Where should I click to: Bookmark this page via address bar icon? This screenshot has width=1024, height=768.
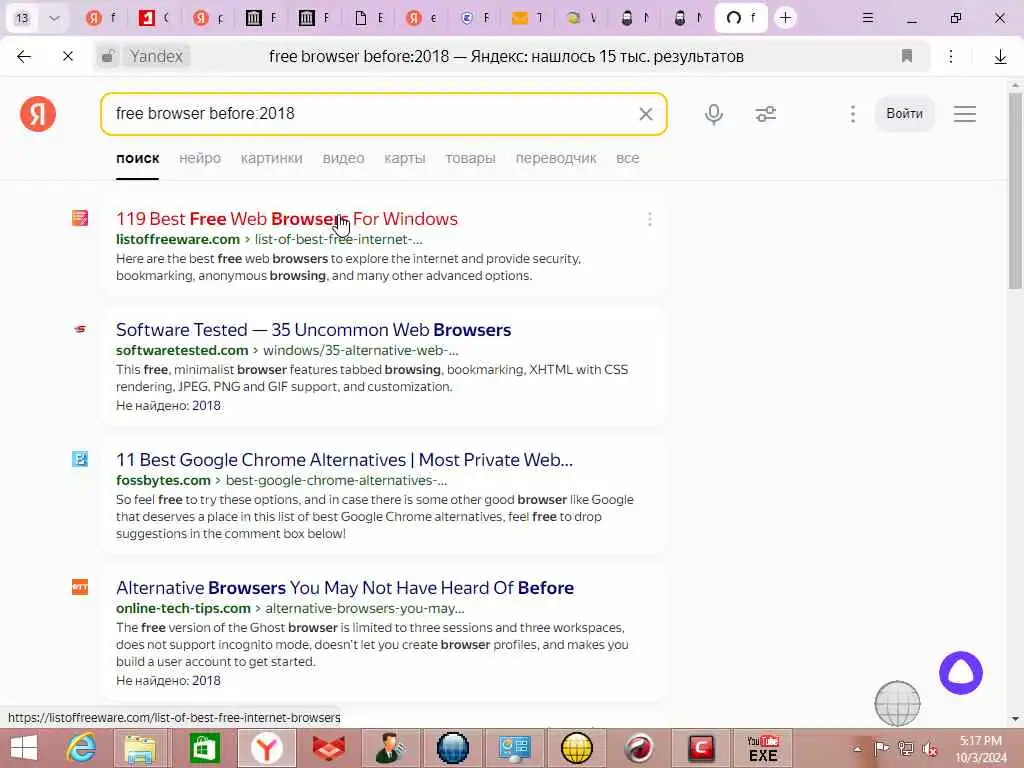[x=906, y=56]
